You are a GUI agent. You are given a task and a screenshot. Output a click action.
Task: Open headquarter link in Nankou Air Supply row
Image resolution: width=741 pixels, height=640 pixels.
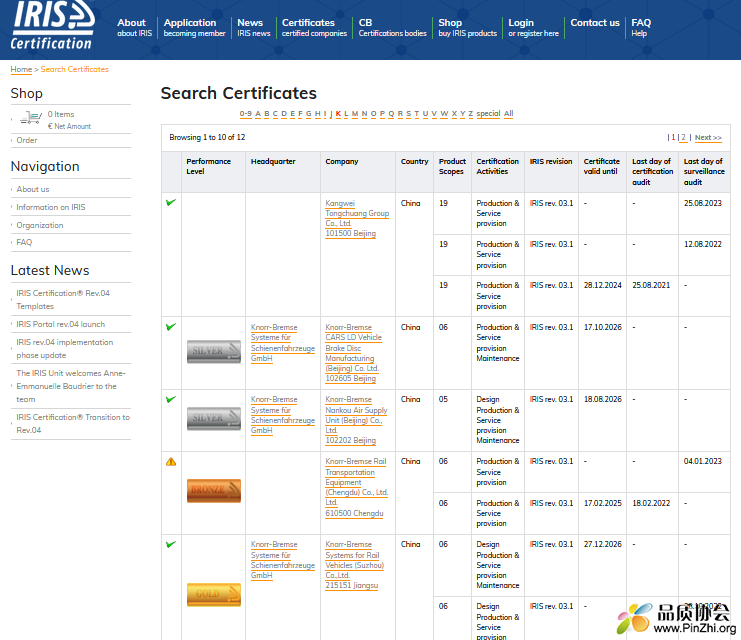coord(283,415)
